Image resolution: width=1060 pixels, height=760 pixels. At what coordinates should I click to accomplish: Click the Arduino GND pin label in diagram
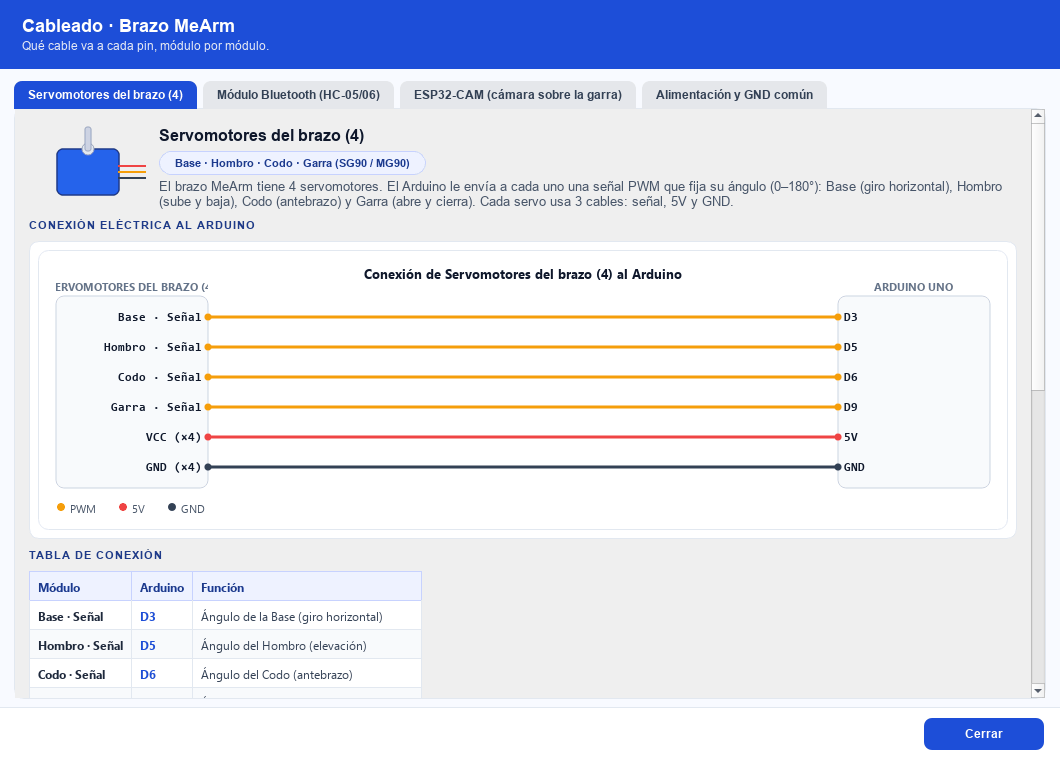(x=854, y=467)
